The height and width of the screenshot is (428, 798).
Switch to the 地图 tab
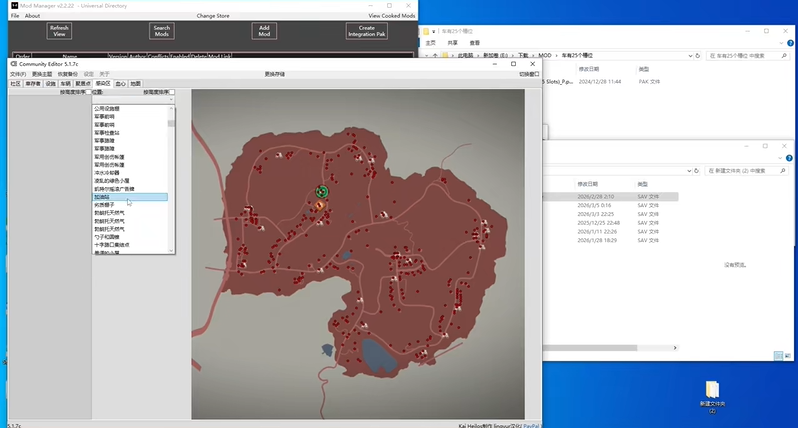[135, 83]
